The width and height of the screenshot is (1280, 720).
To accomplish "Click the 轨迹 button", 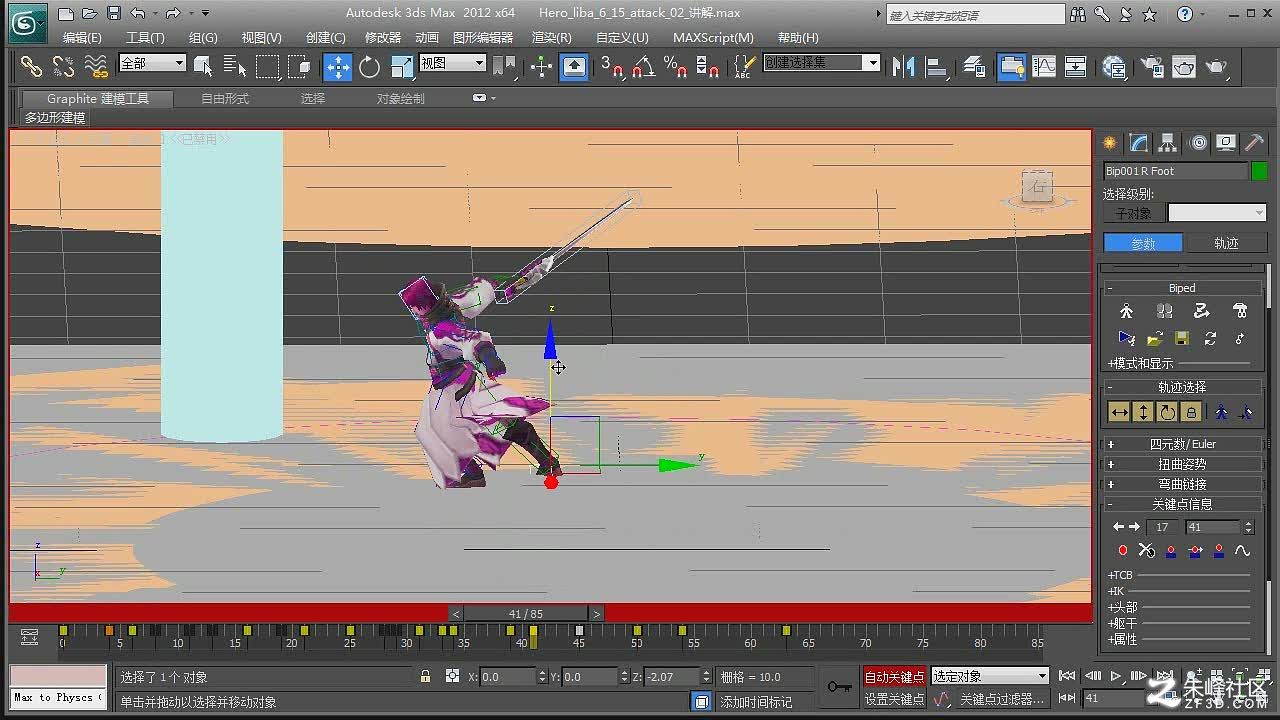I will click(1226, 243).
